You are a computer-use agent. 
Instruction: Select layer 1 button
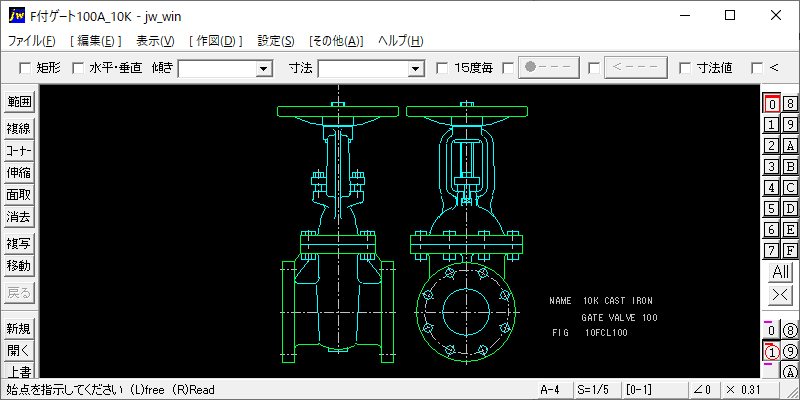coord(772,124)
